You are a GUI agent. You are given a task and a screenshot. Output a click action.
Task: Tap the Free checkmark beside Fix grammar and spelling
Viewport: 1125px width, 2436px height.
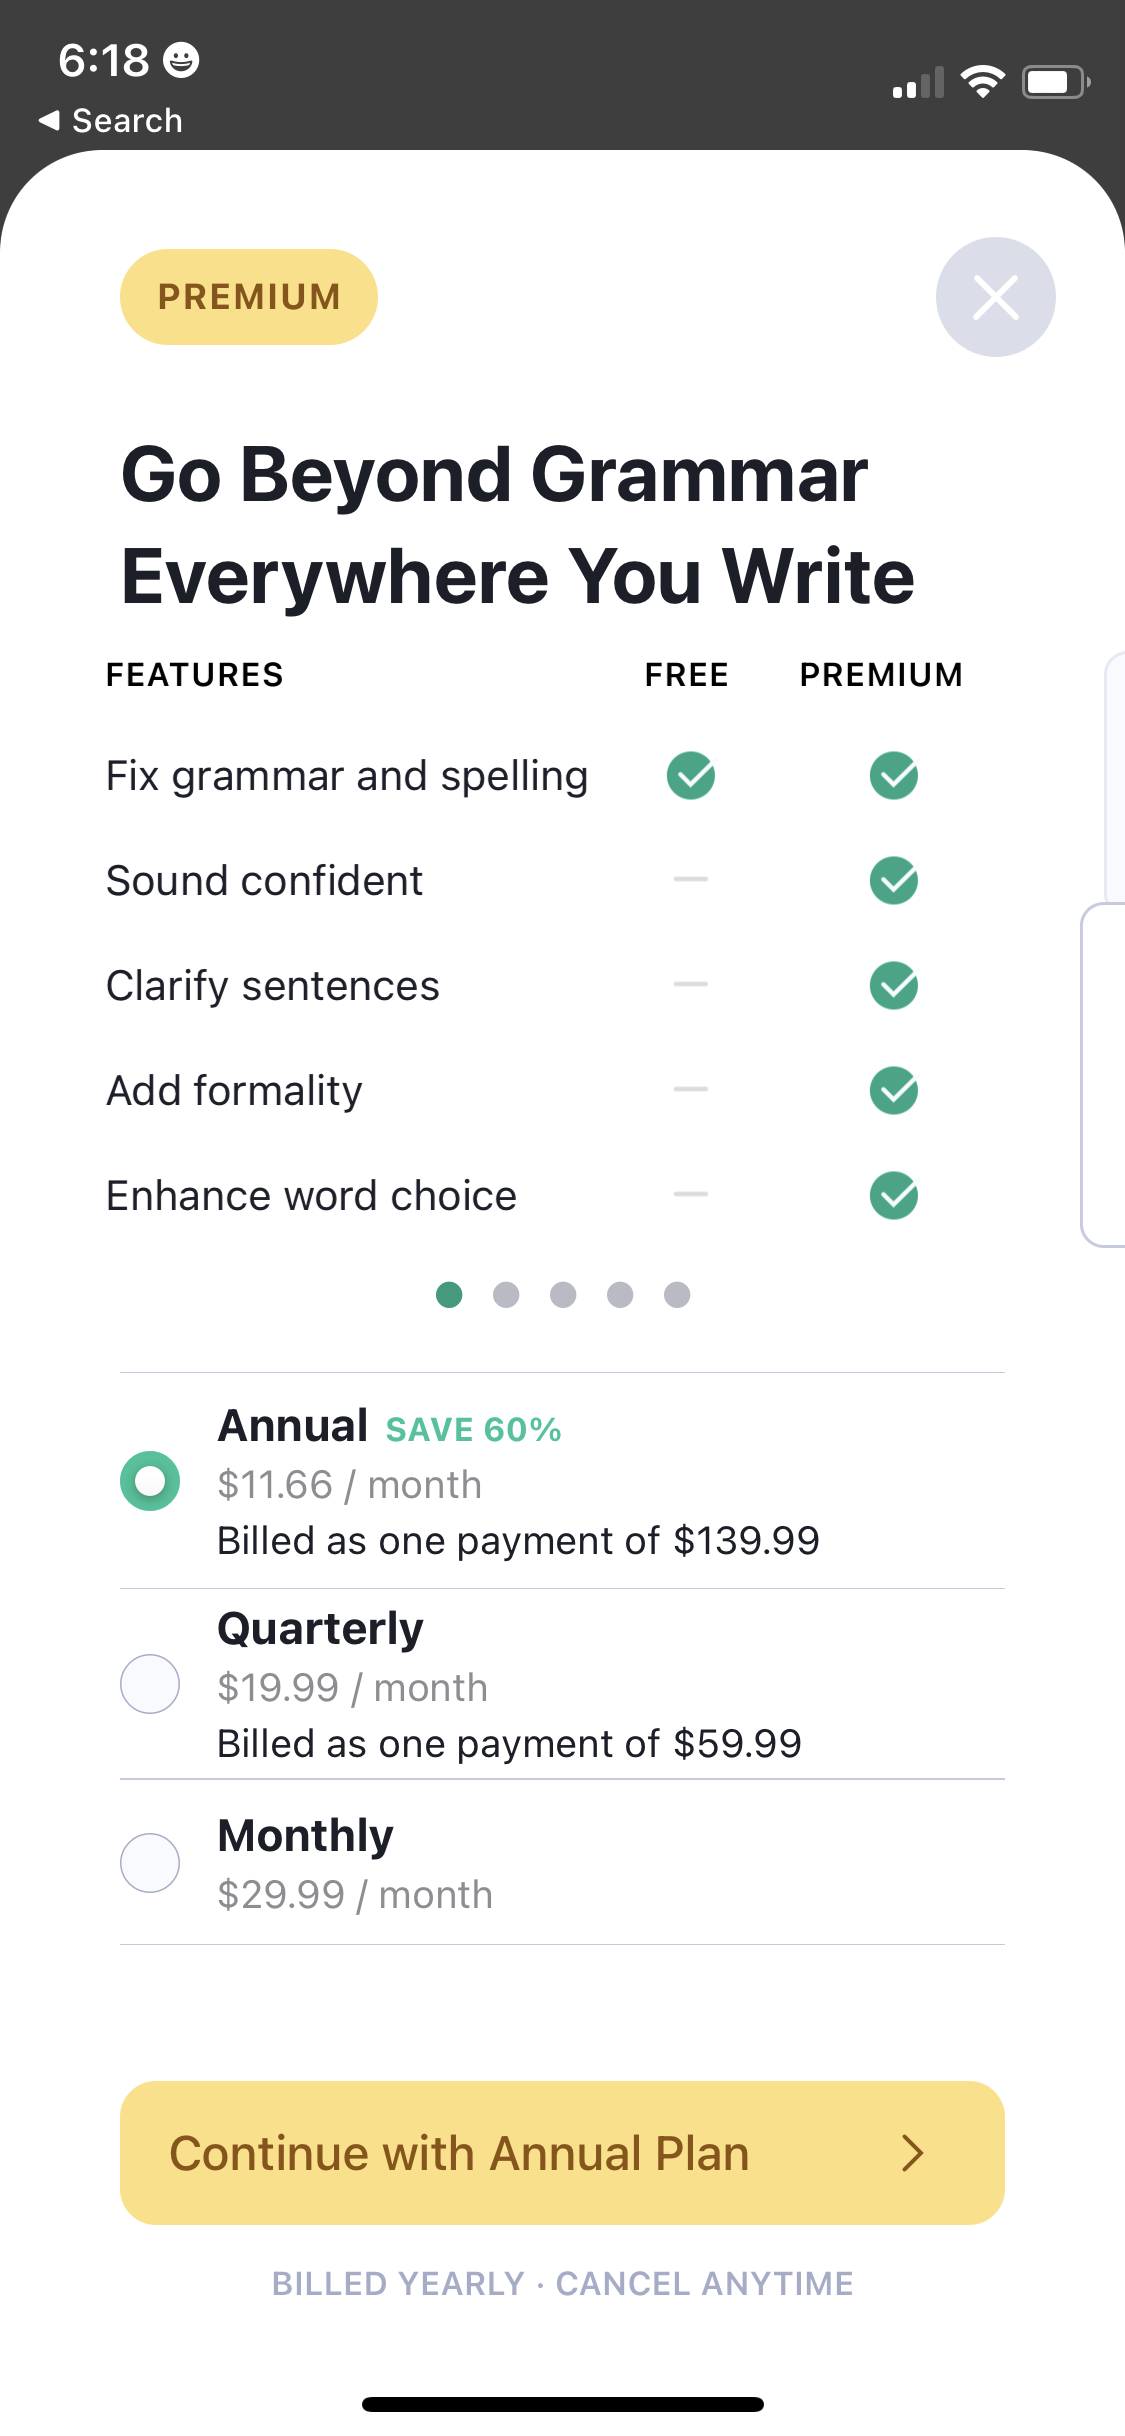tap(689, 775)
